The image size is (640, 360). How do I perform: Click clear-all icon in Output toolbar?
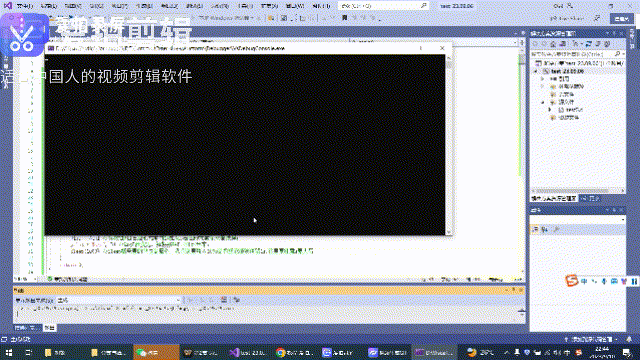coord(224,300)
